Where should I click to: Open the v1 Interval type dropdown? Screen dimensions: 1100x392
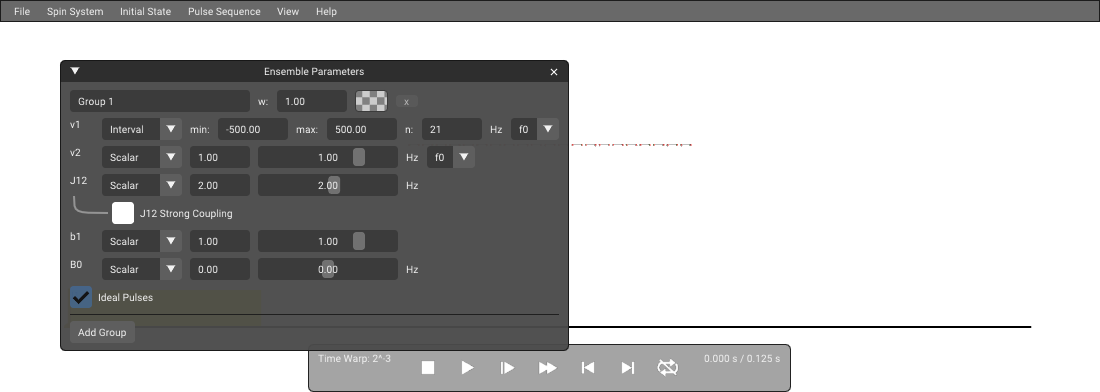[x=142, y=129]
